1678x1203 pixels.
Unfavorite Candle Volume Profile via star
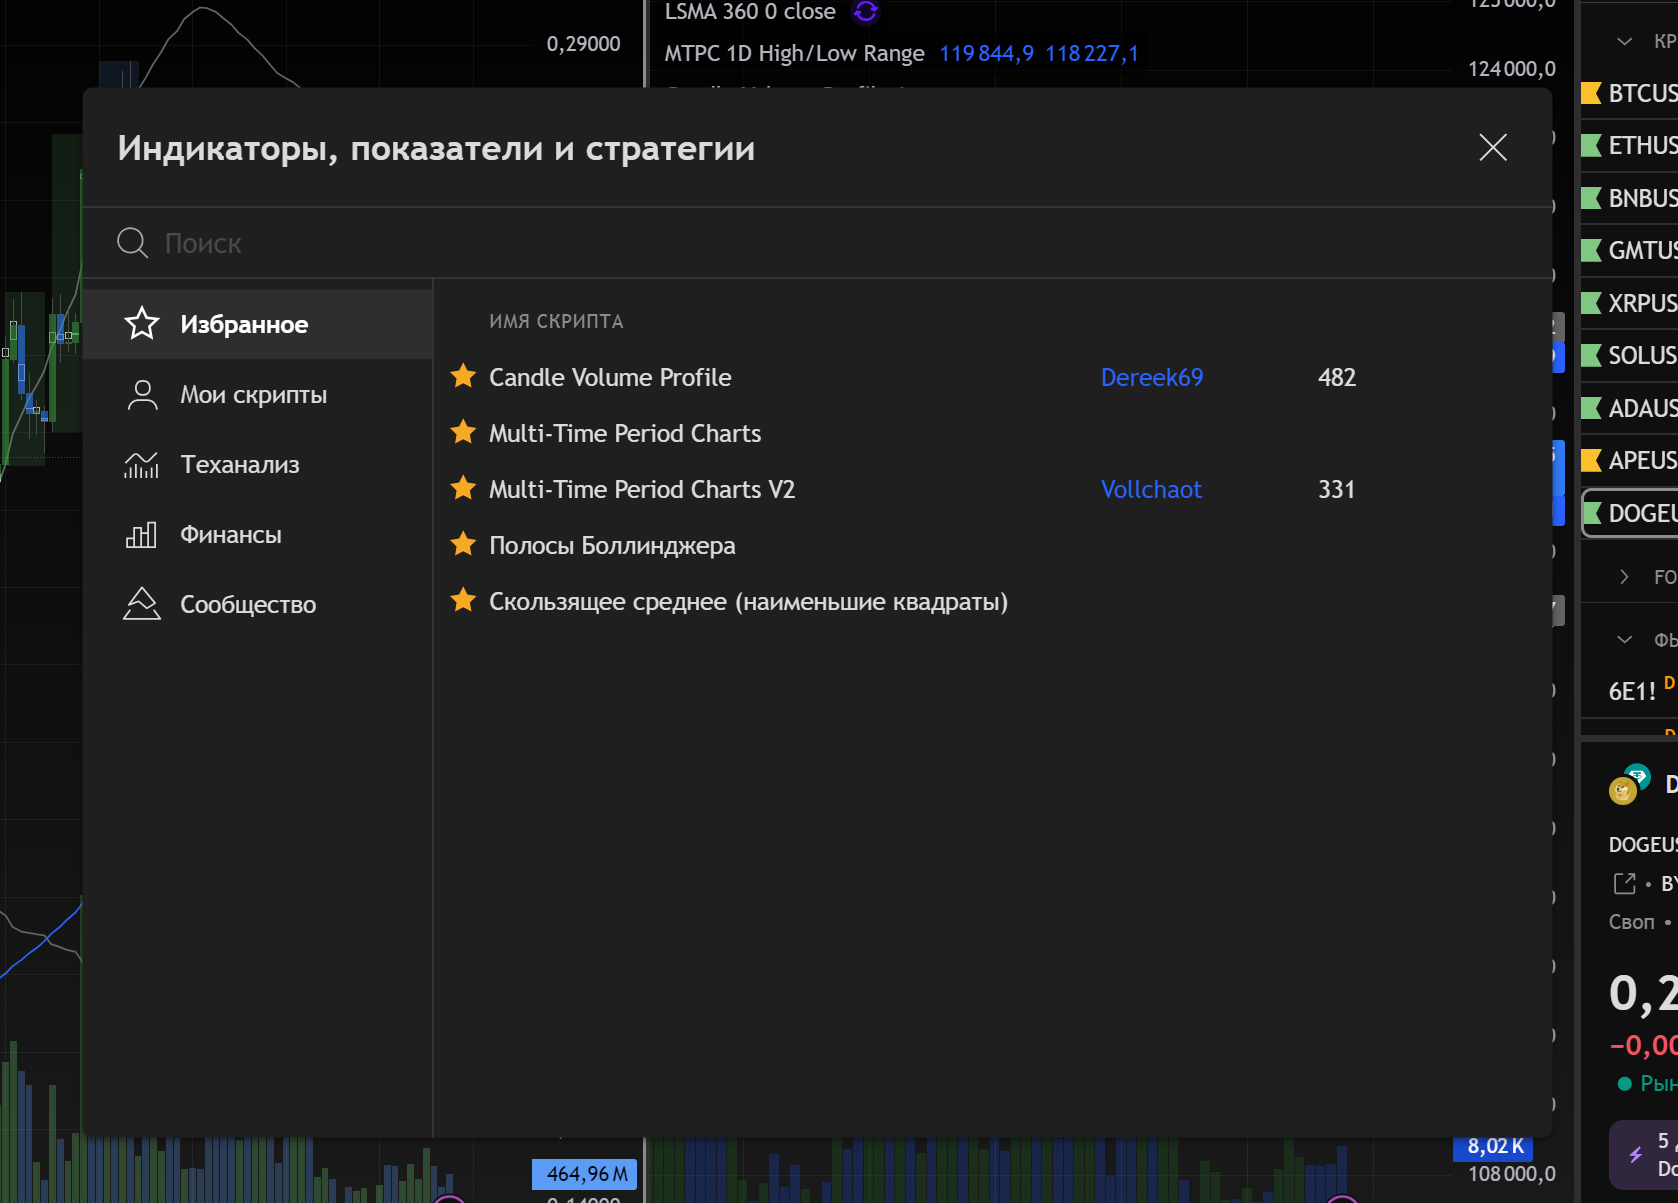tap(463, 377)
